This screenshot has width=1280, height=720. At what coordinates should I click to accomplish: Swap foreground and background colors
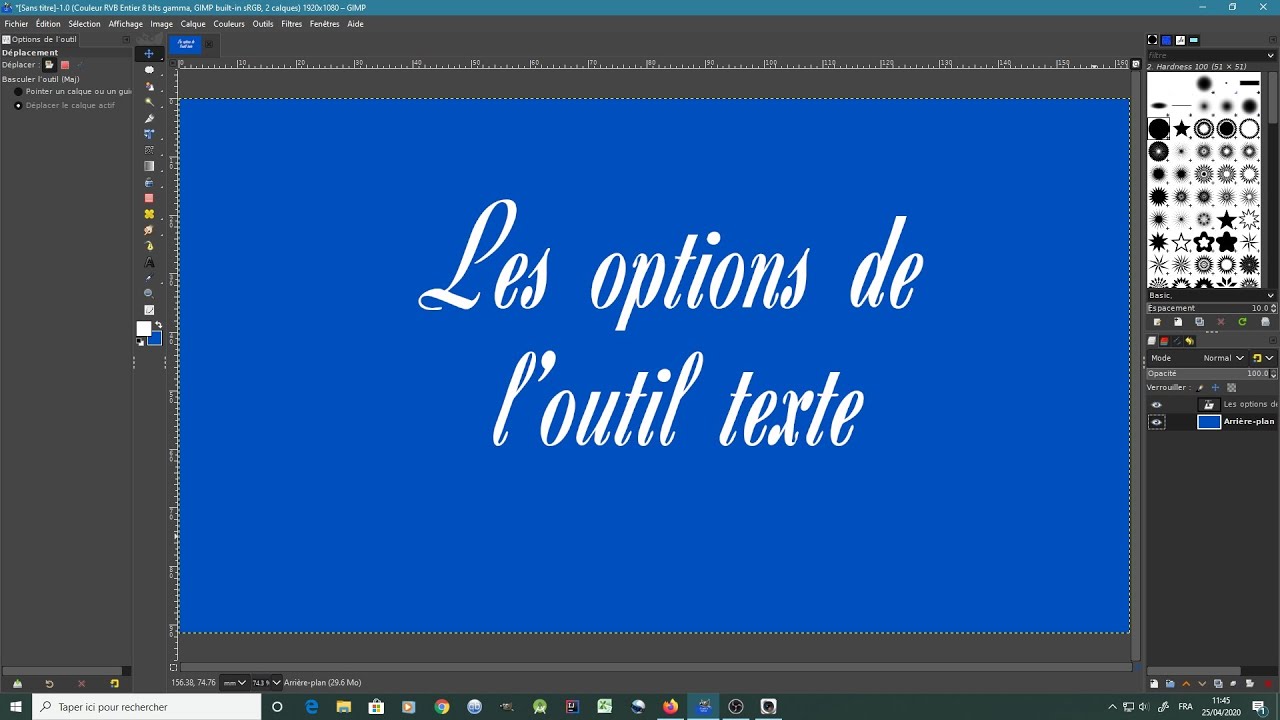158,325
